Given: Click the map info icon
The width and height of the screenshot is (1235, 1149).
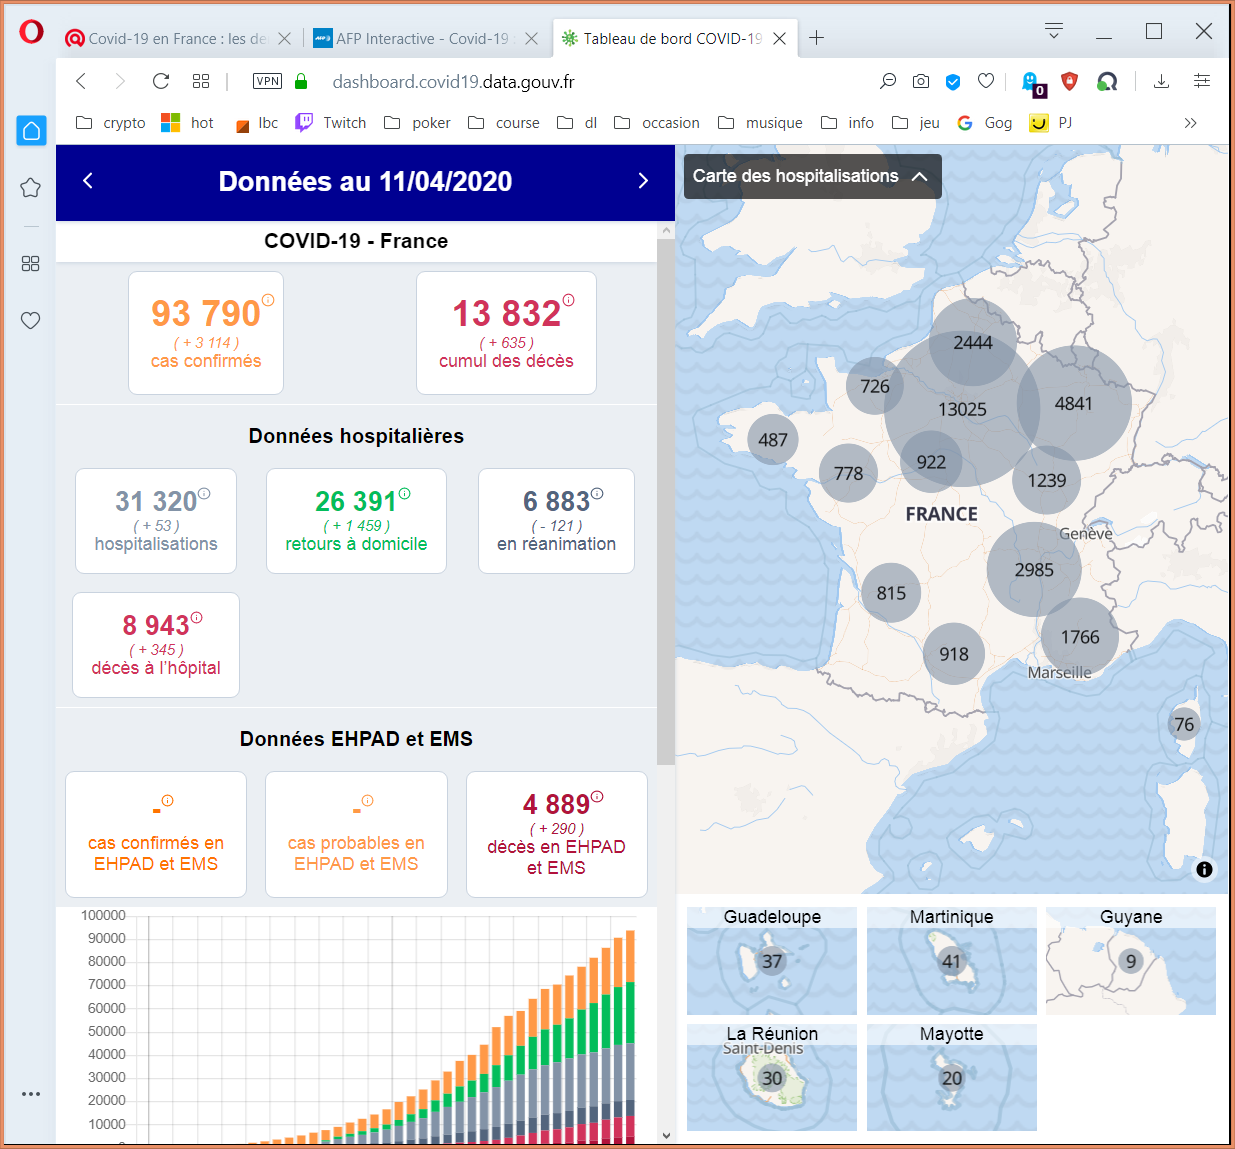Looking at the screenshot, I should click(1204, 869).
